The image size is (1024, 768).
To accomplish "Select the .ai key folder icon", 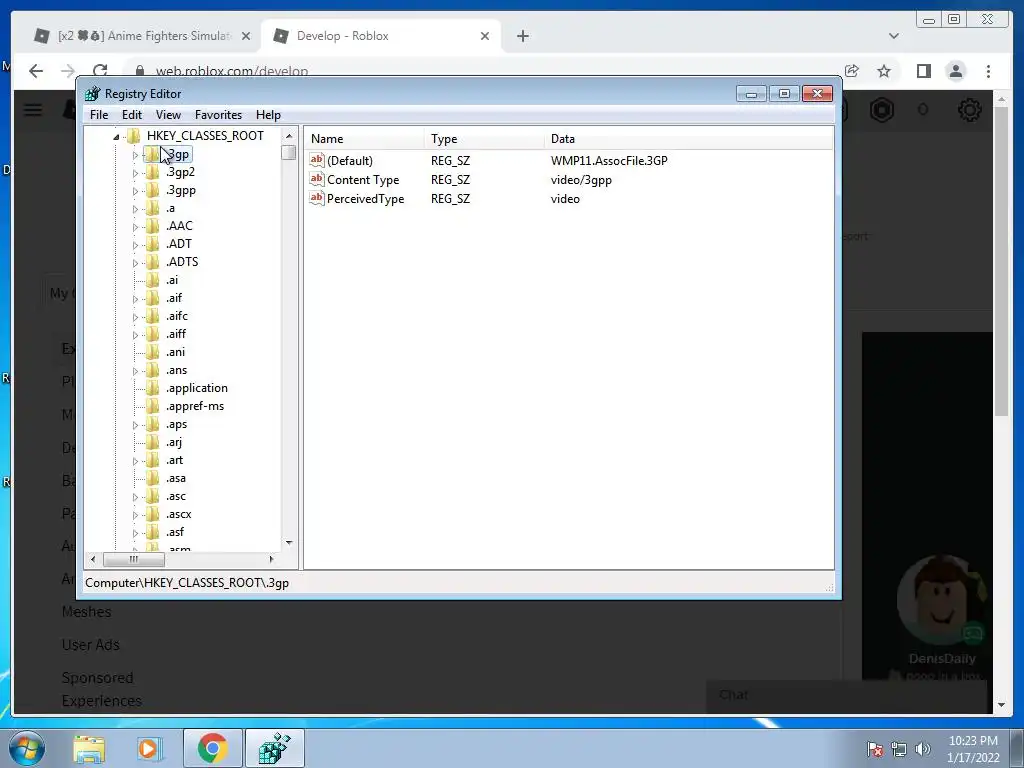I will [153, 280].
